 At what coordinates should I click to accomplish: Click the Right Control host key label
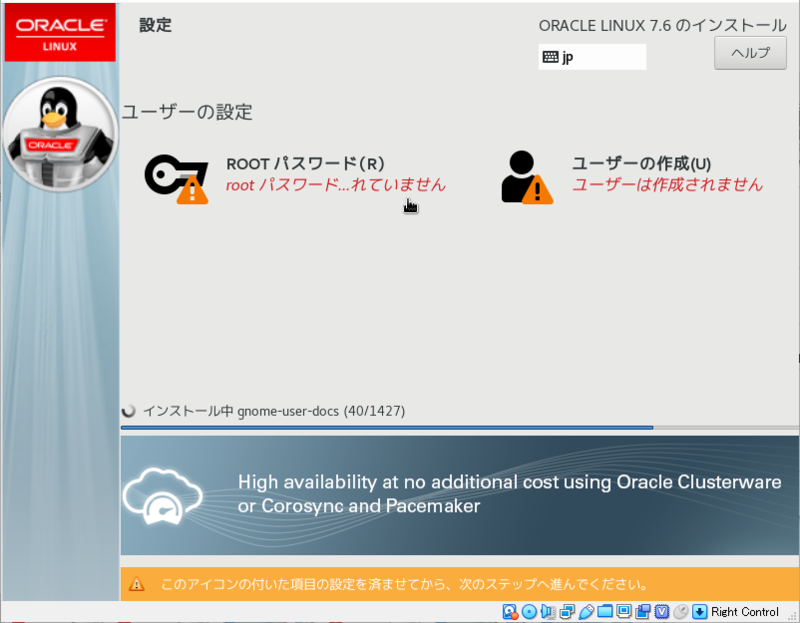click(x=745, y=612)
